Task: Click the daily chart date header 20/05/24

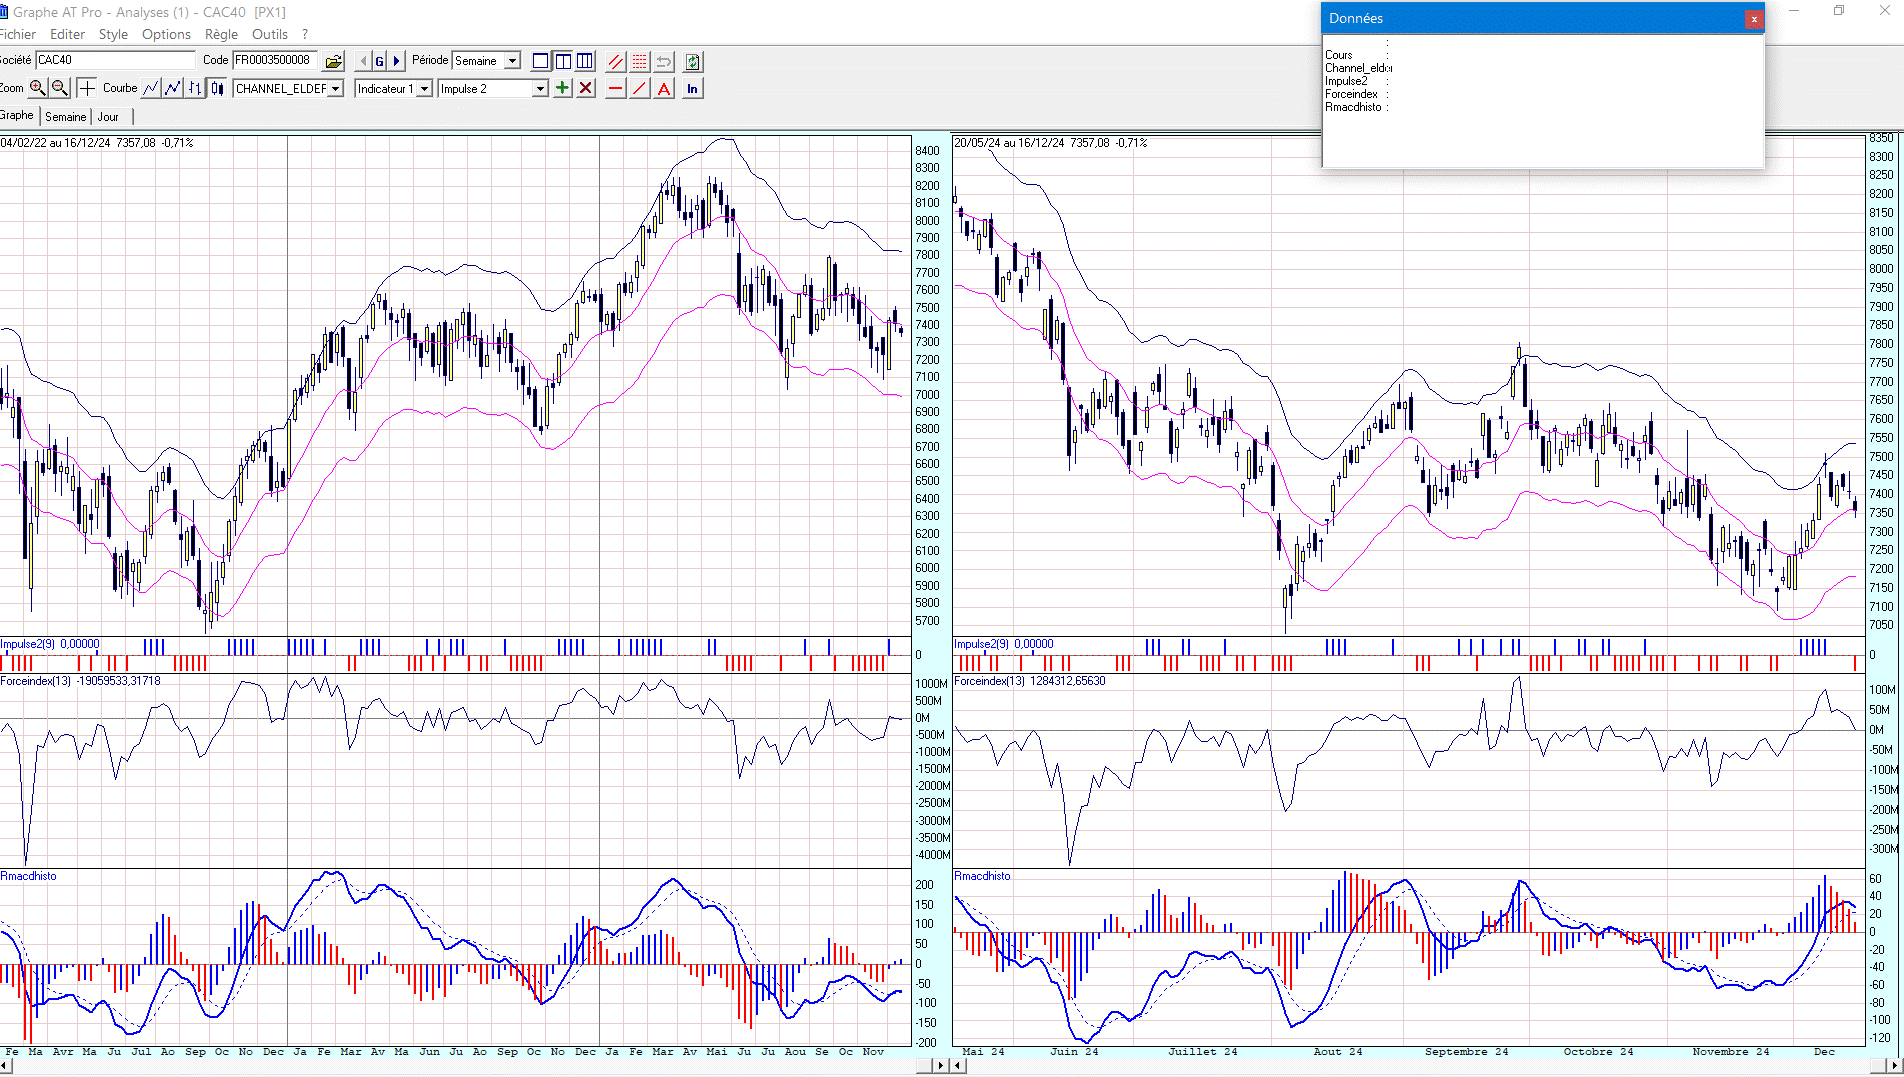Action: [x=1051, y=143]
